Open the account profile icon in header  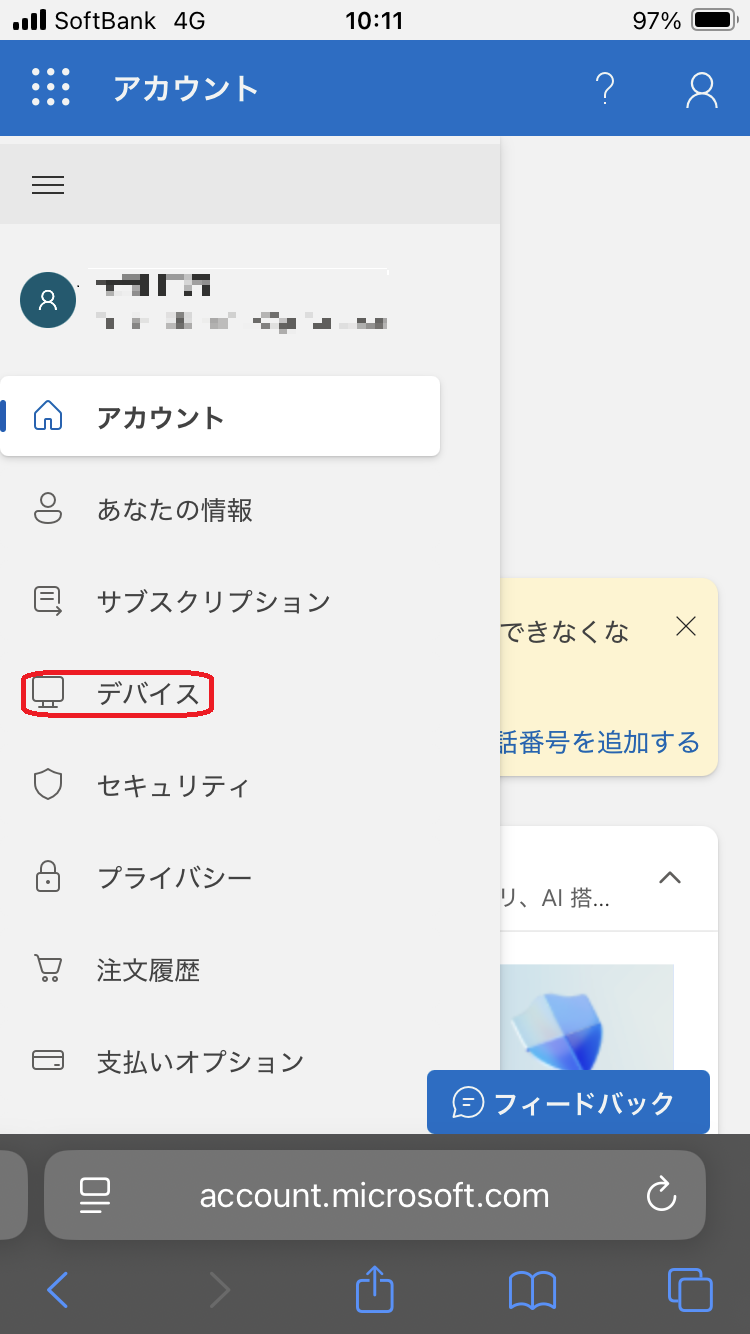coord(702,89)
